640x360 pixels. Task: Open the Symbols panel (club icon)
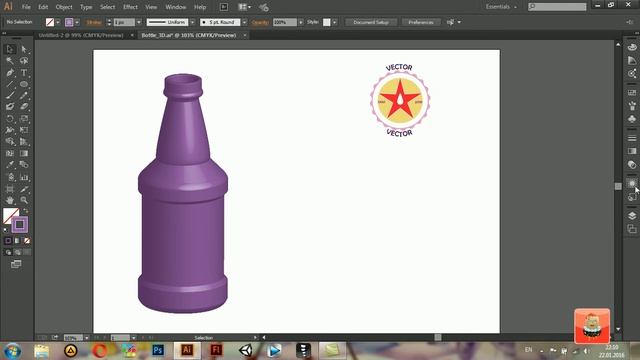tap(632, 119)
